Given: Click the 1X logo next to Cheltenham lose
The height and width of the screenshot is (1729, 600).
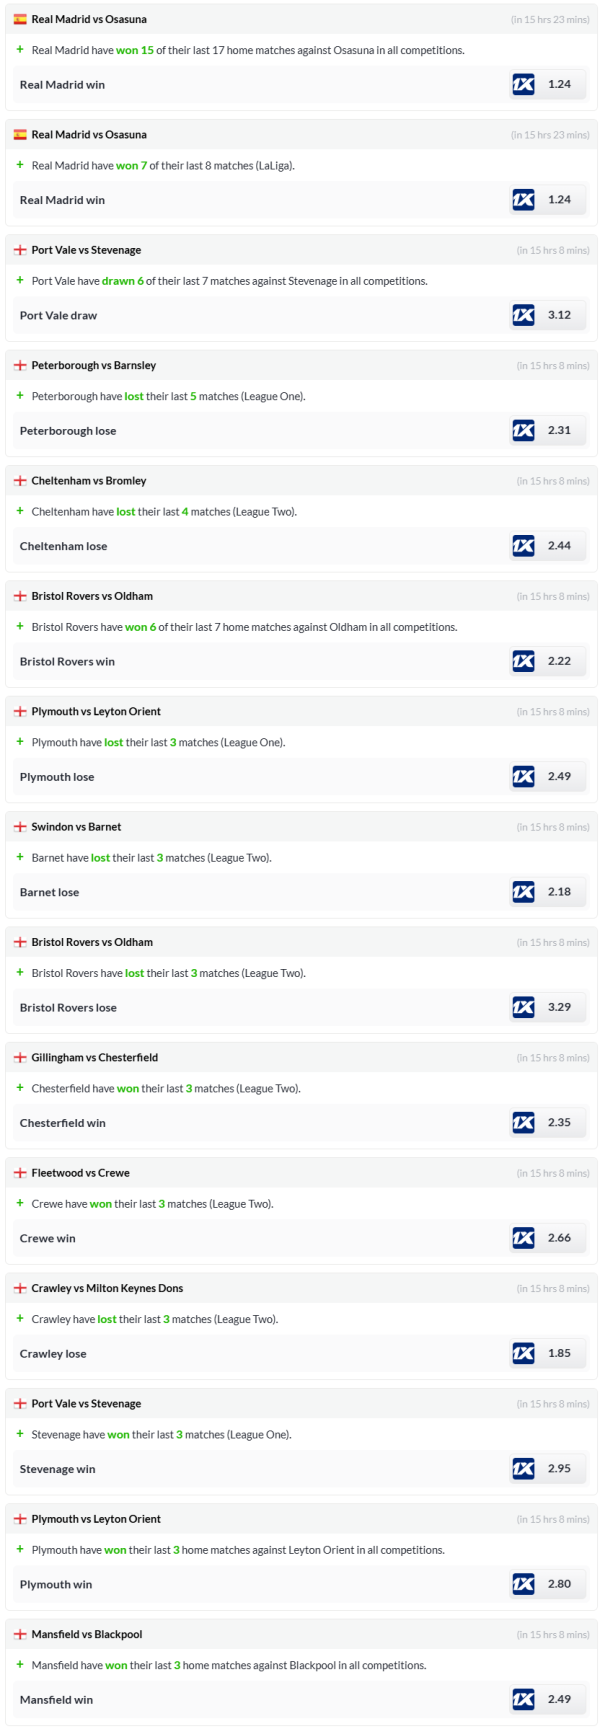Looking at the screenshot, I should pos(523,546).
